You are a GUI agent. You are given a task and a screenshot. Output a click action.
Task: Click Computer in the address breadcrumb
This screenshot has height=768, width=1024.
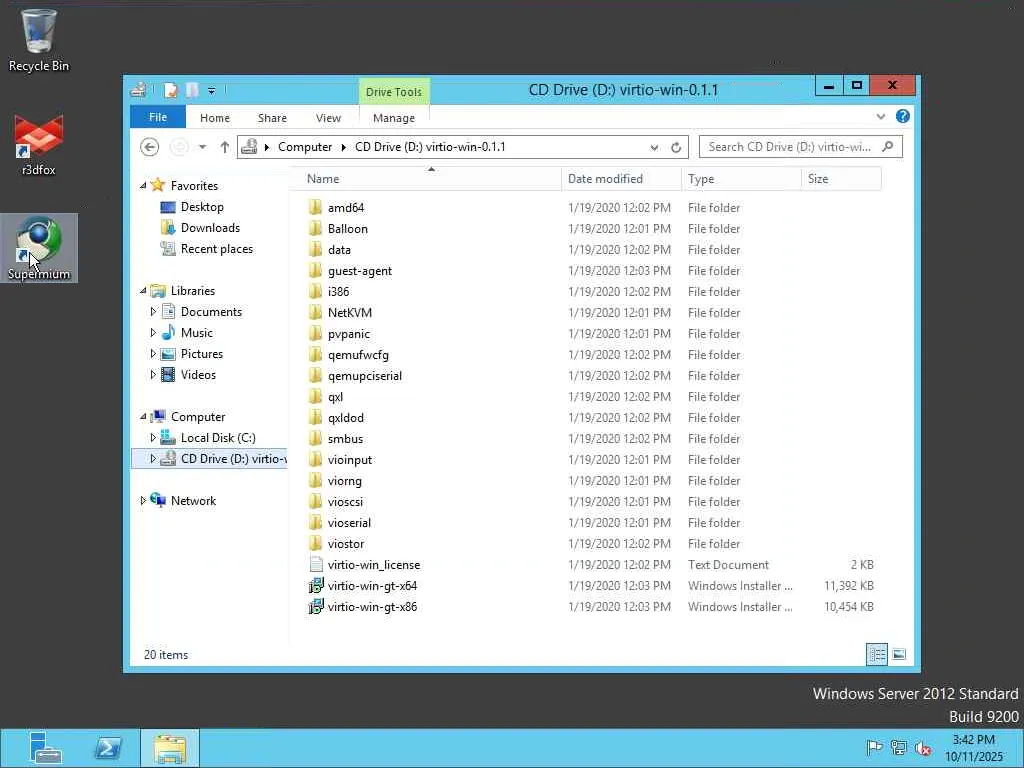point(305,147)
